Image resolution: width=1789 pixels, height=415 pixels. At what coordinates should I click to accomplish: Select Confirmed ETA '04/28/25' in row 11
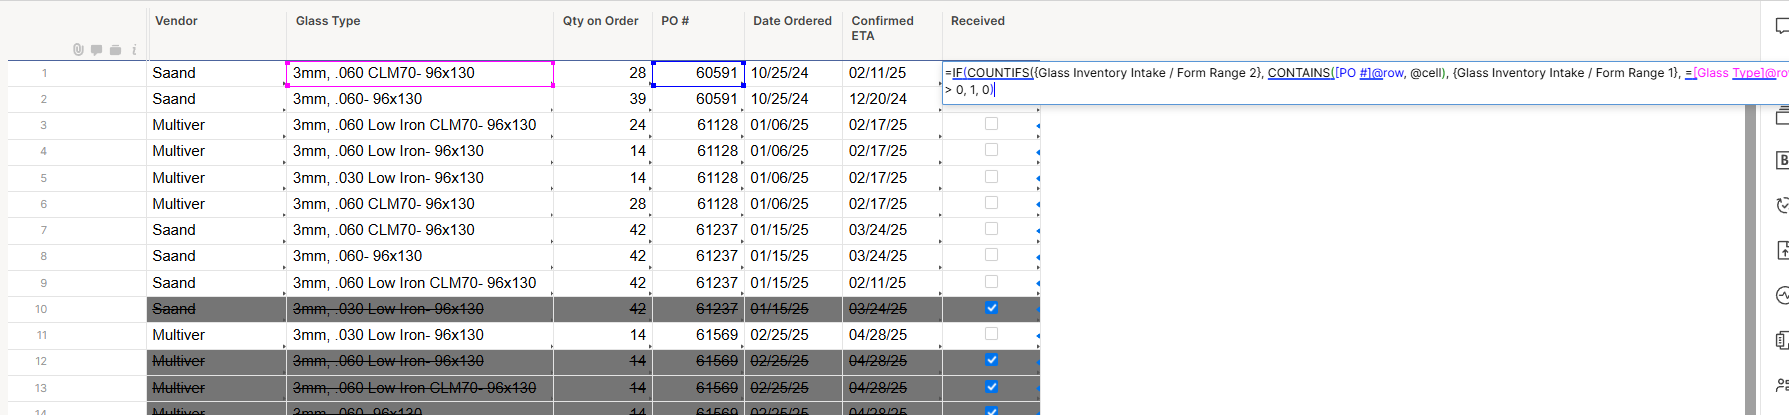coord(892,335)
